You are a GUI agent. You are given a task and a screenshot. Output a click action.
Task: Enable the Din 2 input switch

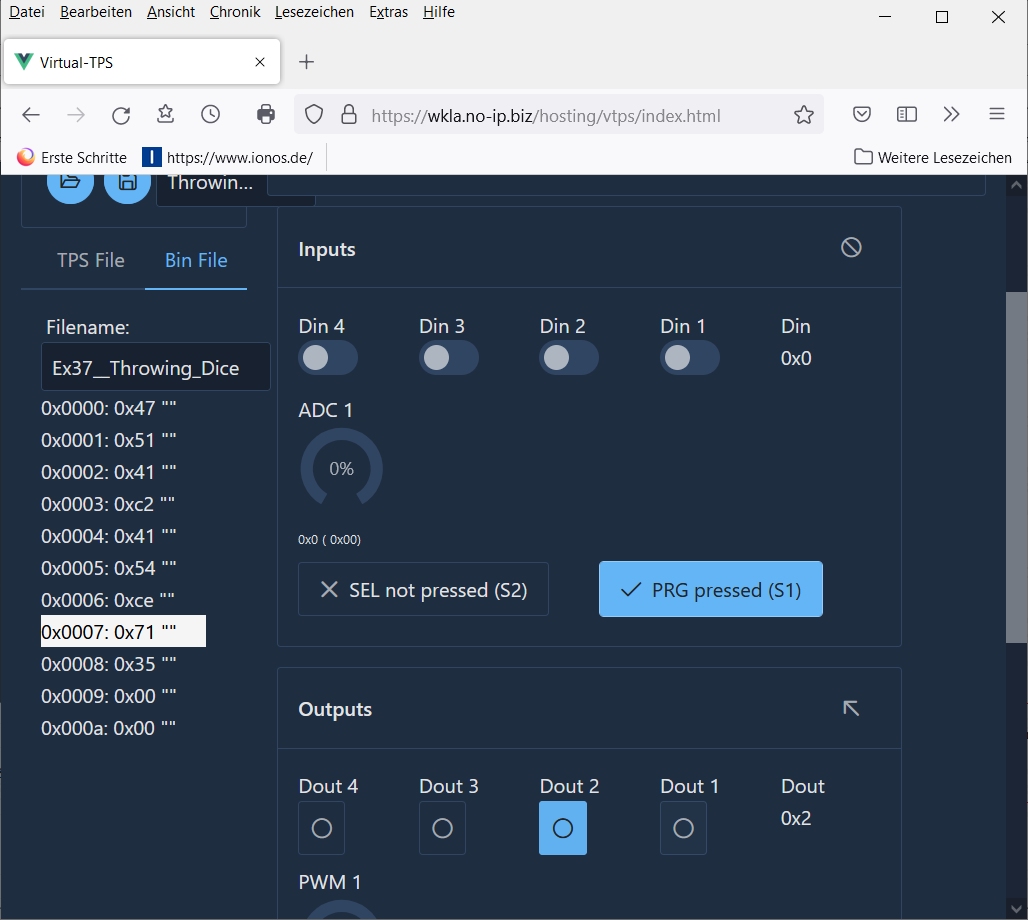click(568, 358)
